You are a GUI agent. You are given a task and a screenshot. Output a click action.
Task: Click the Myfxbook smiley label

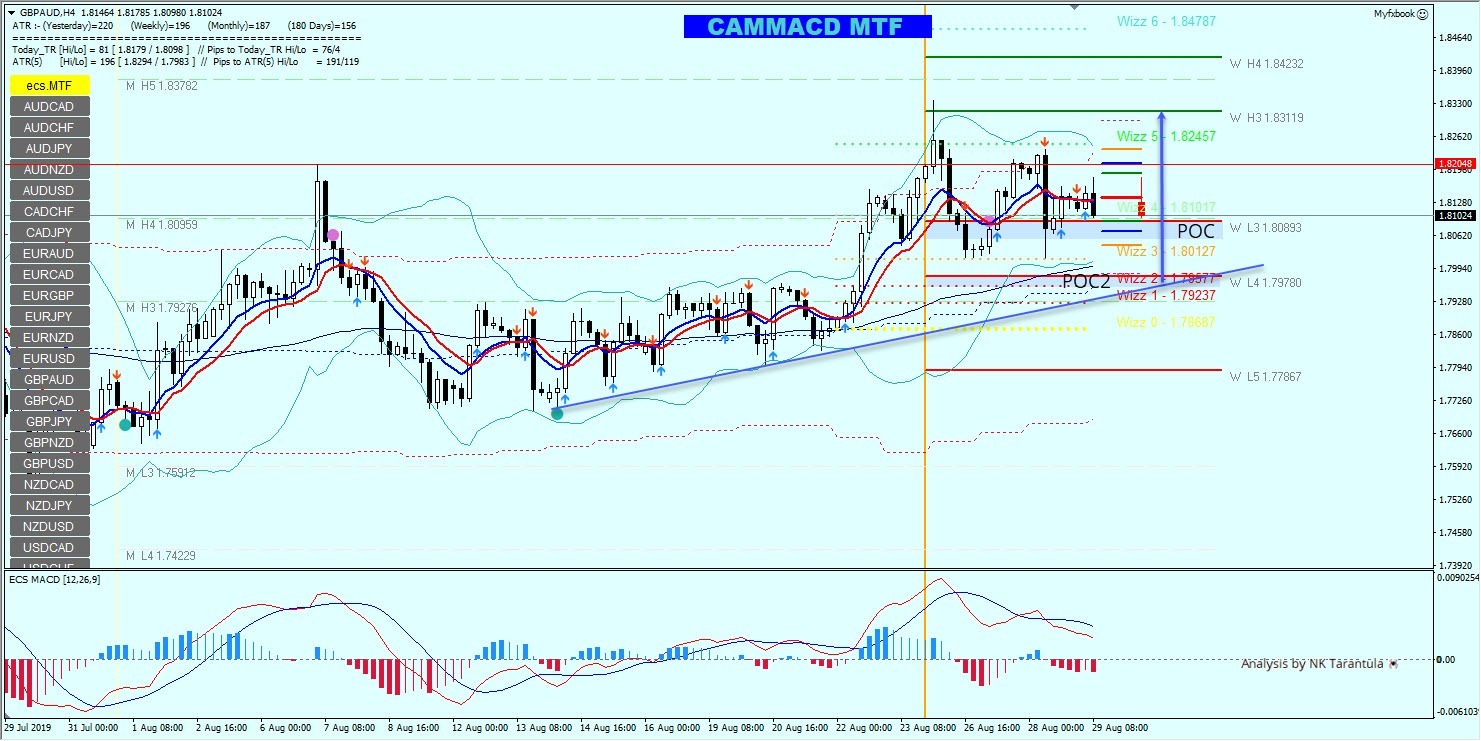(1401, 14)
